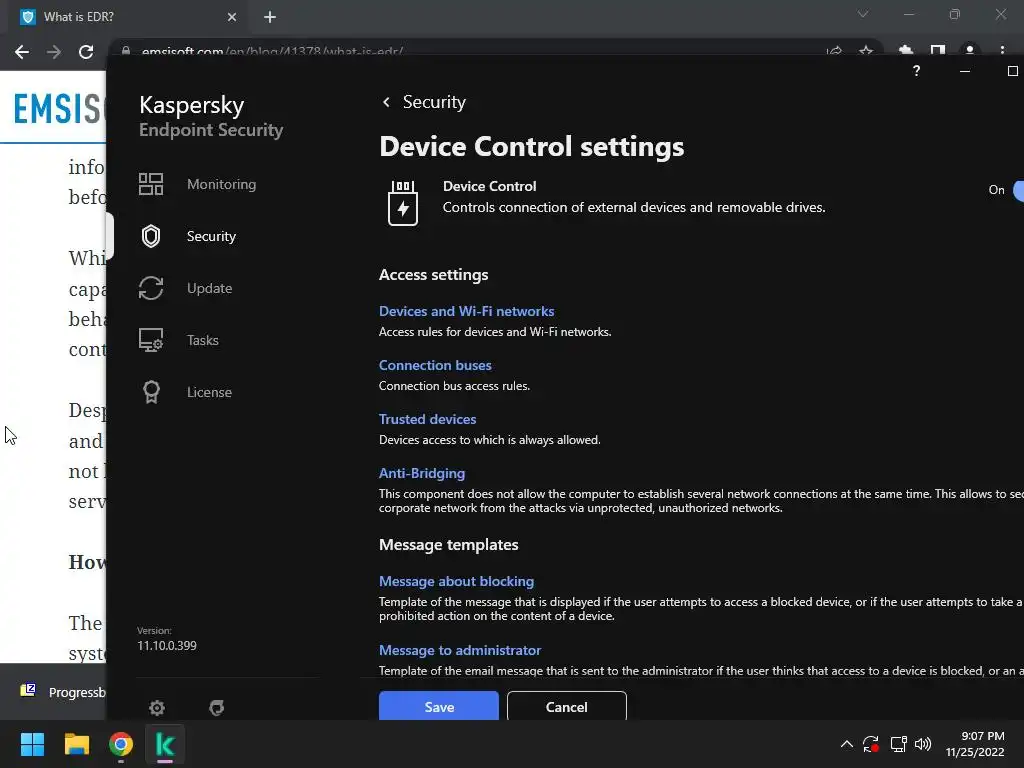Select the Security shield icon
1024x768 pixels.
point(151,236)
